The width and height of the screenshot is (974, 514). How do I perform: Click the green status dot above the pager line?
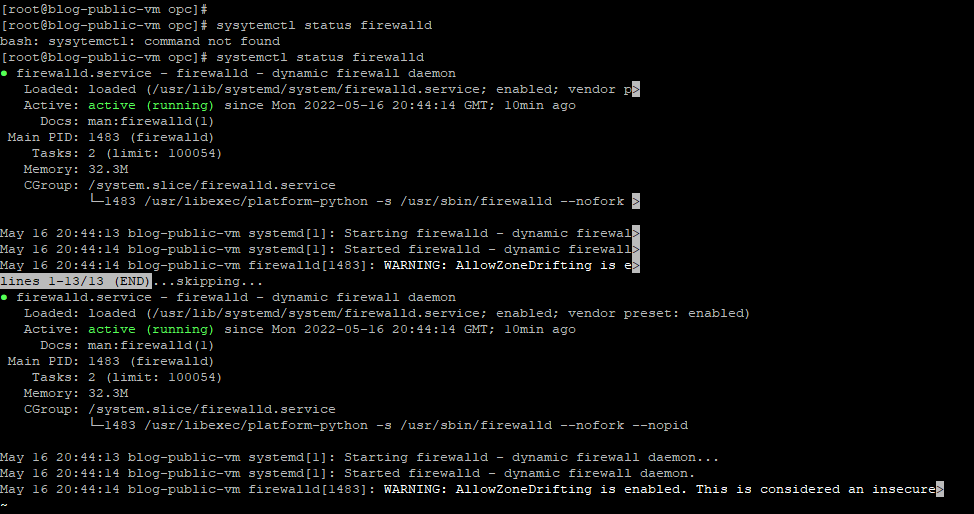(5, 73)
